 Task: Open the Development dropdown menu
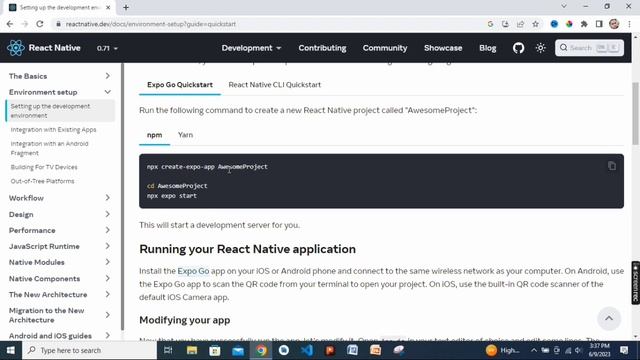[251, 48]
